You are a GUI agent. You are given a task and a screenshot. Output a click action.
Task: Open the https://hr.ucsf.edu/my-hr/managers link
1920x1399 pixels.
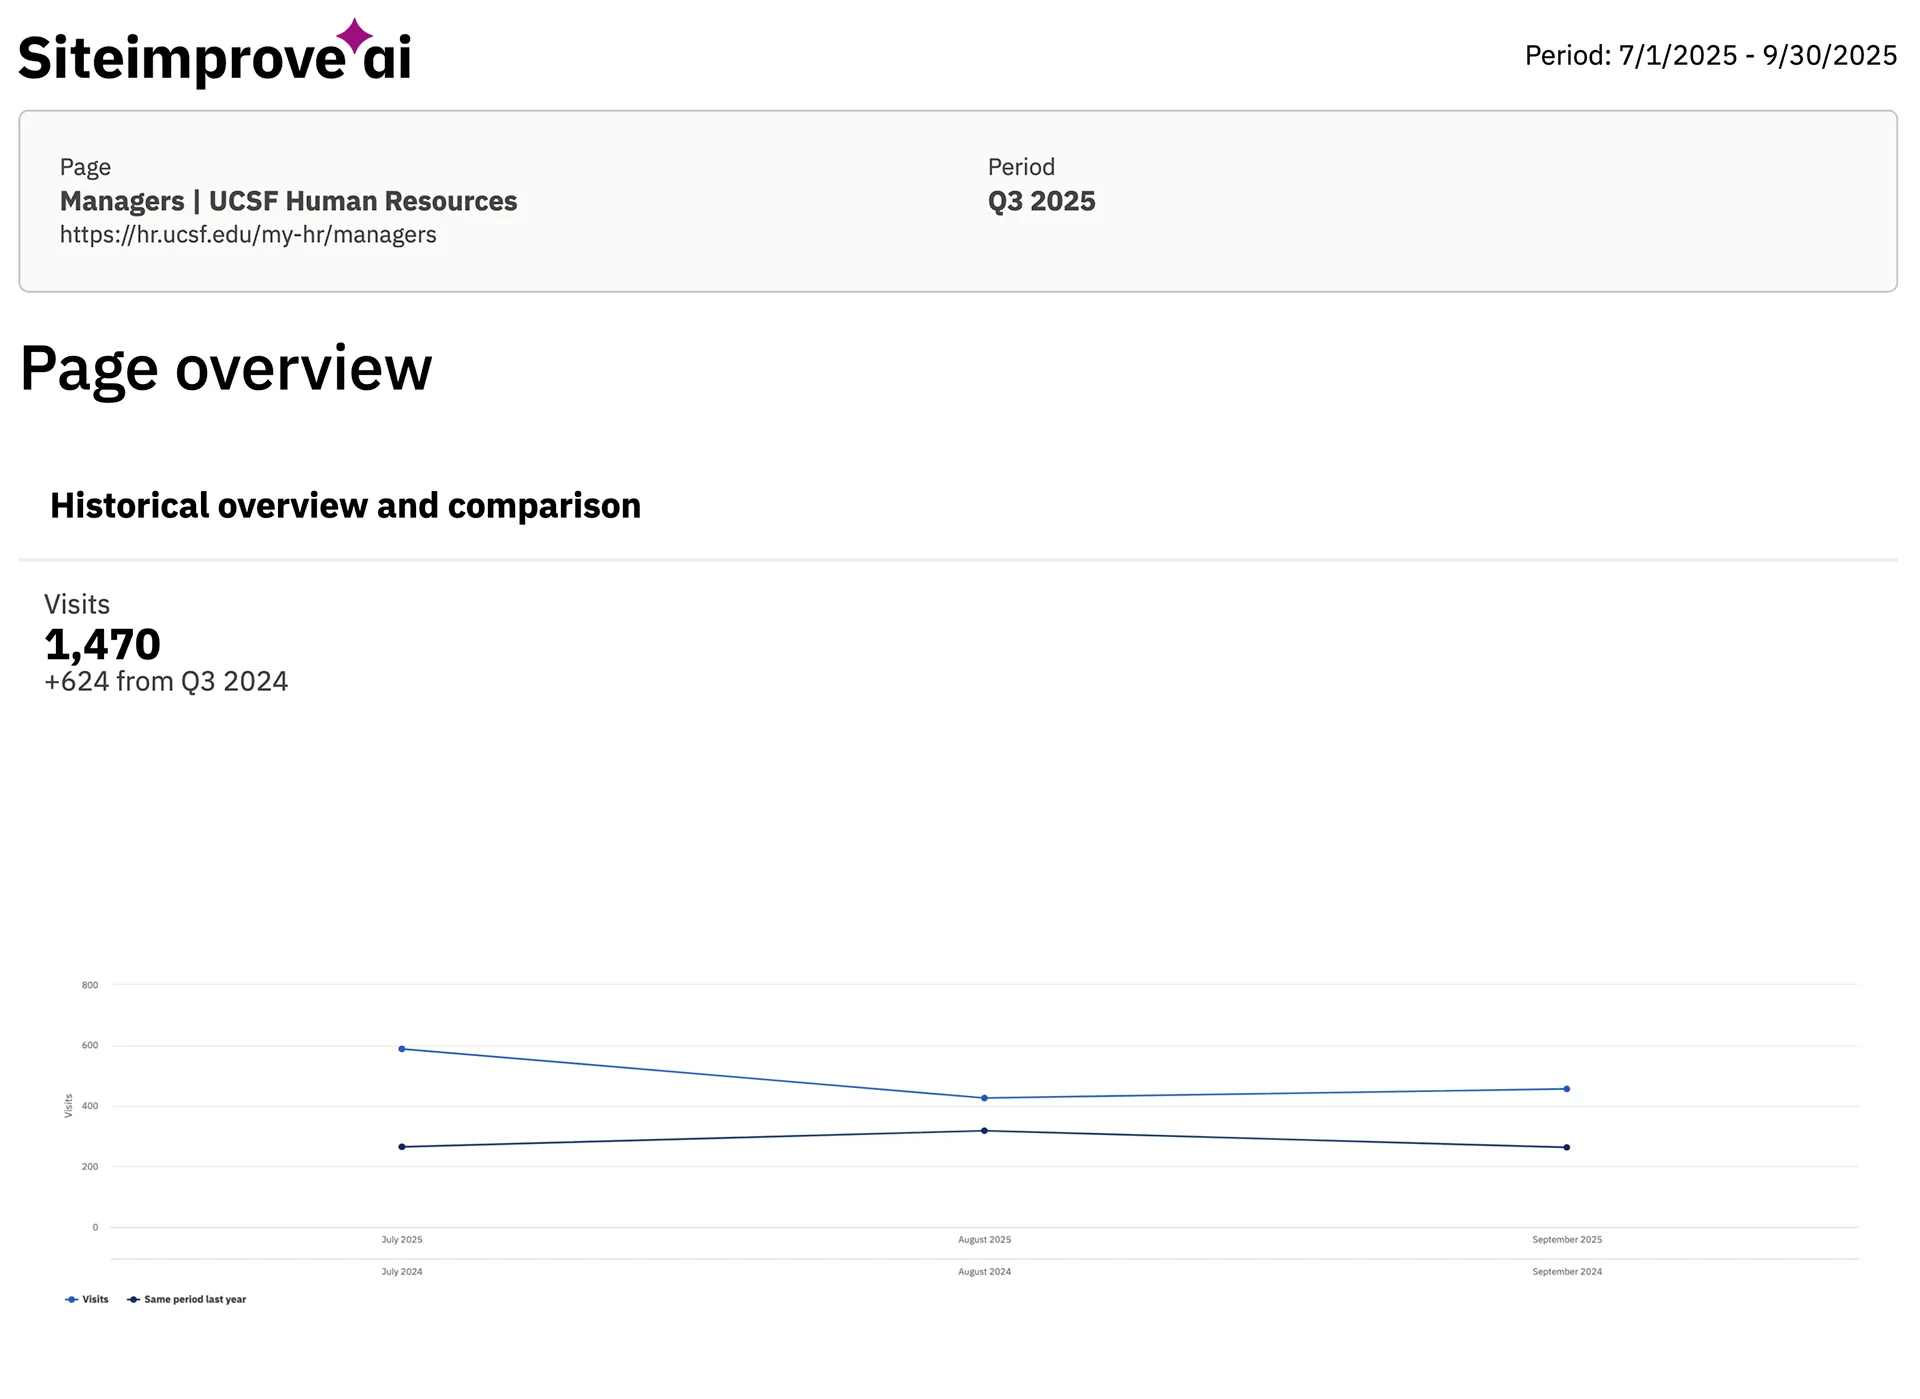(x=247, y=234)
